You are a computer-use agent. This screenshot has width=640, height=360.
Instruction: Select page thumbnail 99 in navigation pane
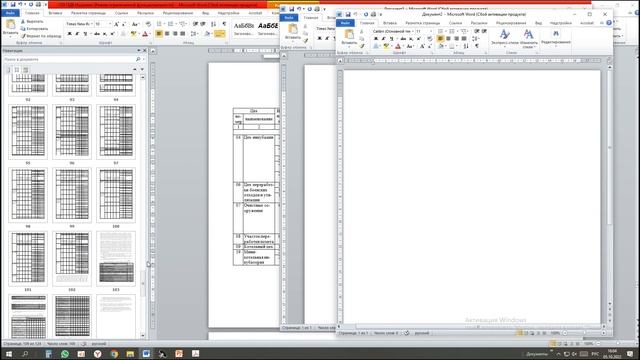point(72,195)
